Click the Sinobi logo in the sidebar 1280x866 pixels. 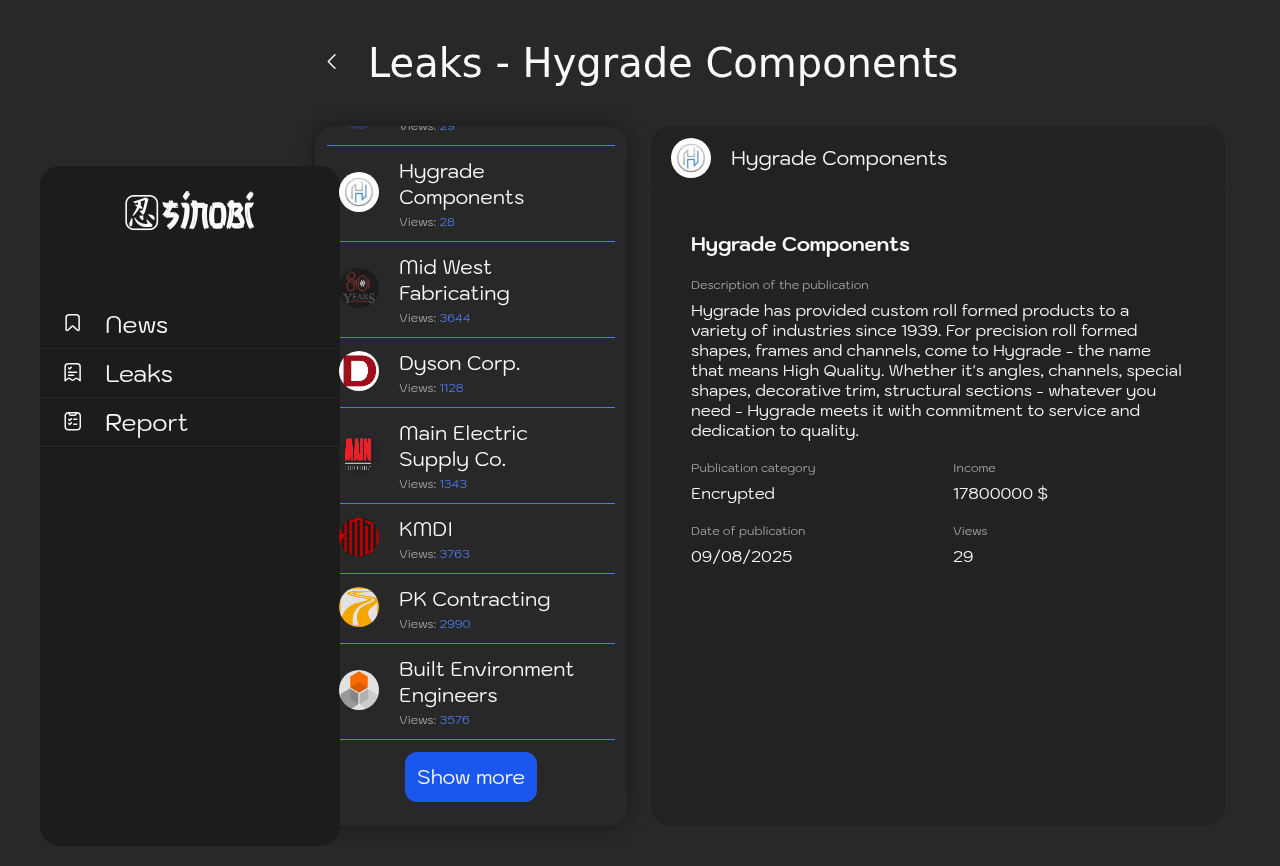190,211
